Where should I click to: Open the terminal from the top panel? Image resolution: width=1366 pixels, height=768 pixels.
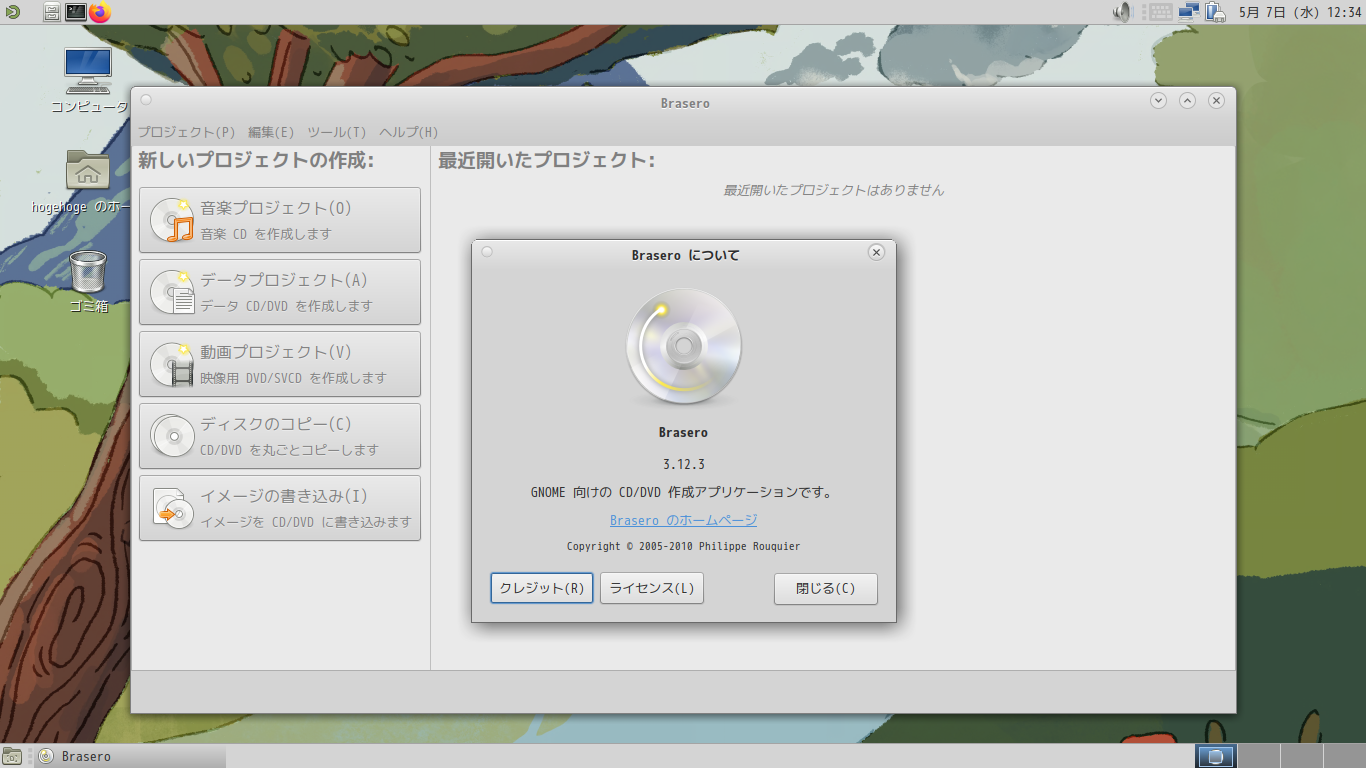(76, 12)
